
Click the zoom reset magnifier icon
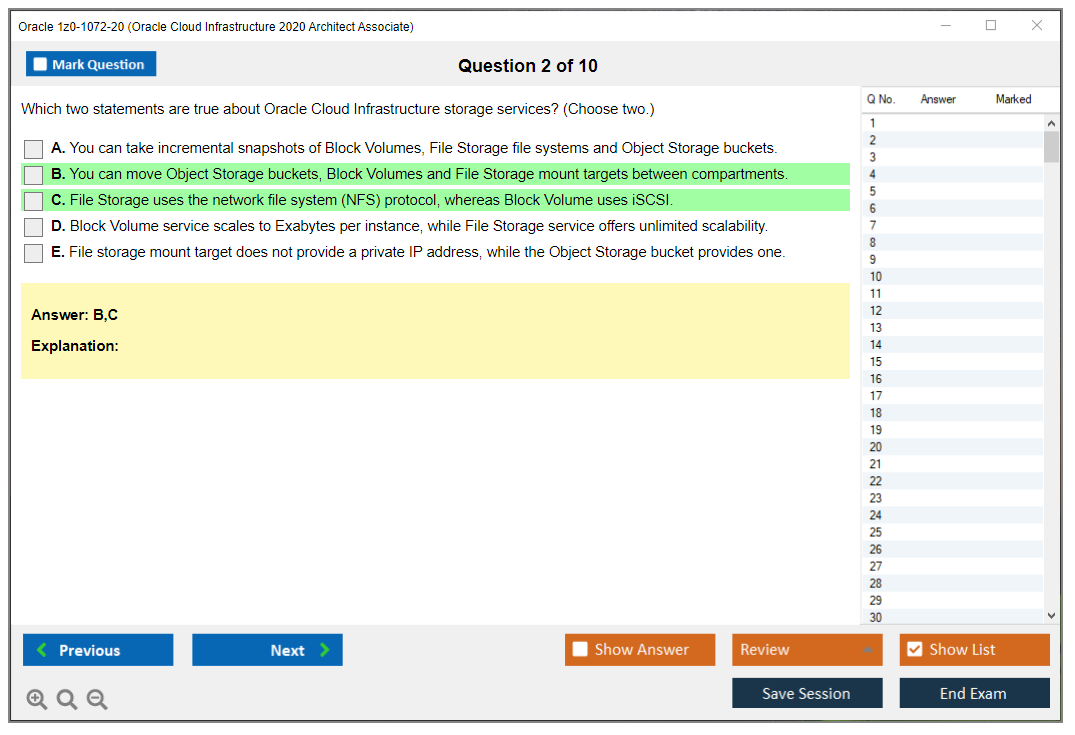click(67, 700)
